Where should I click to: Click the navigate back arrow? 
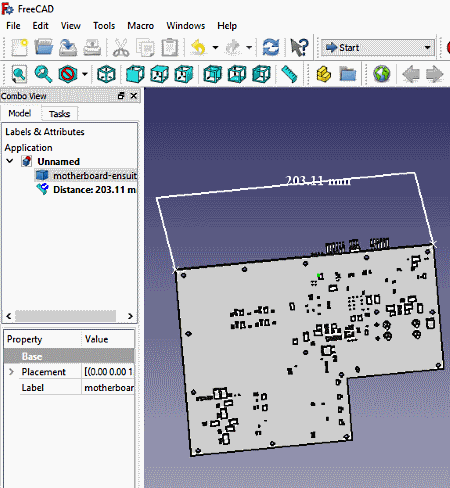tap(411, 74)
